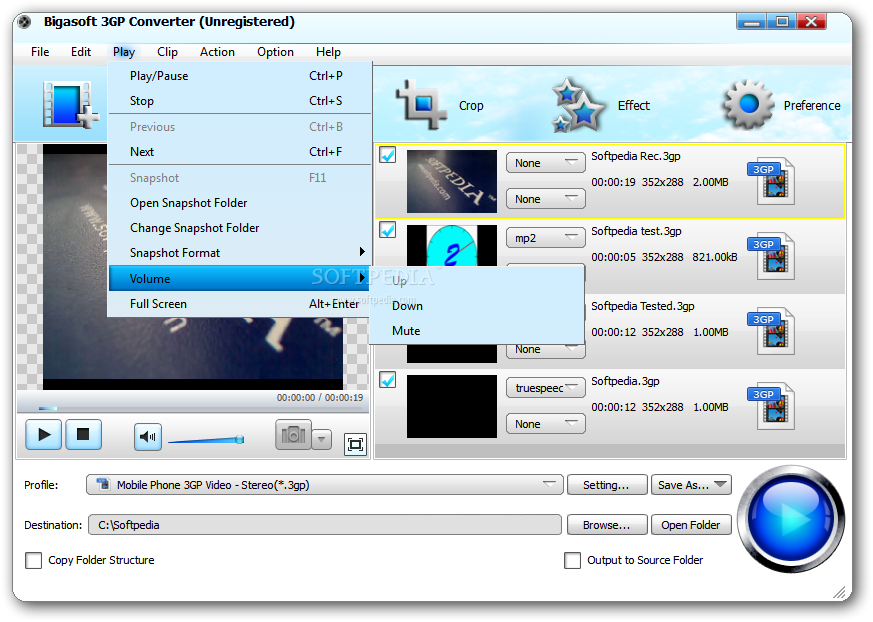
Task: Click the 3GP format icon for Softpedia test.3gp
Action: click(771, 256)
